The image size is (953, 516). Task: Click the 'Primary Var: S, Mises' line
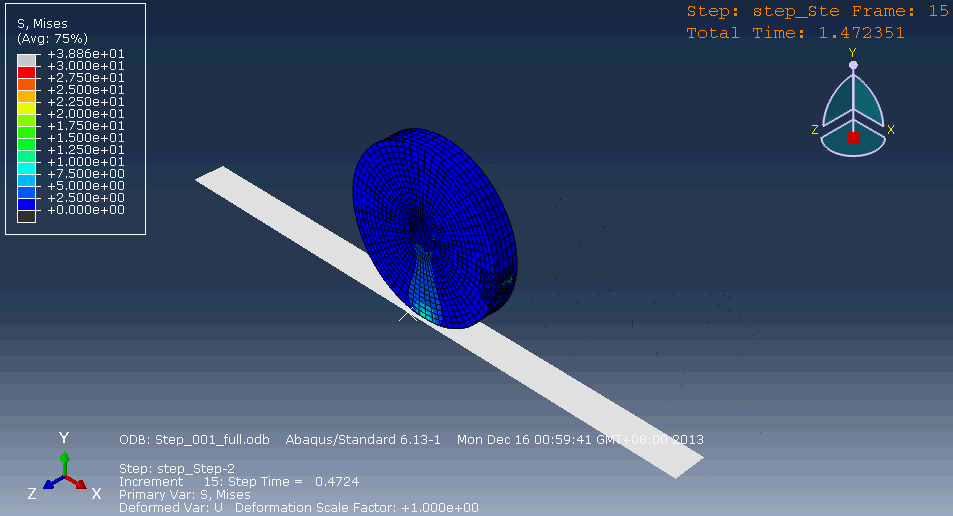click(185, 495)
